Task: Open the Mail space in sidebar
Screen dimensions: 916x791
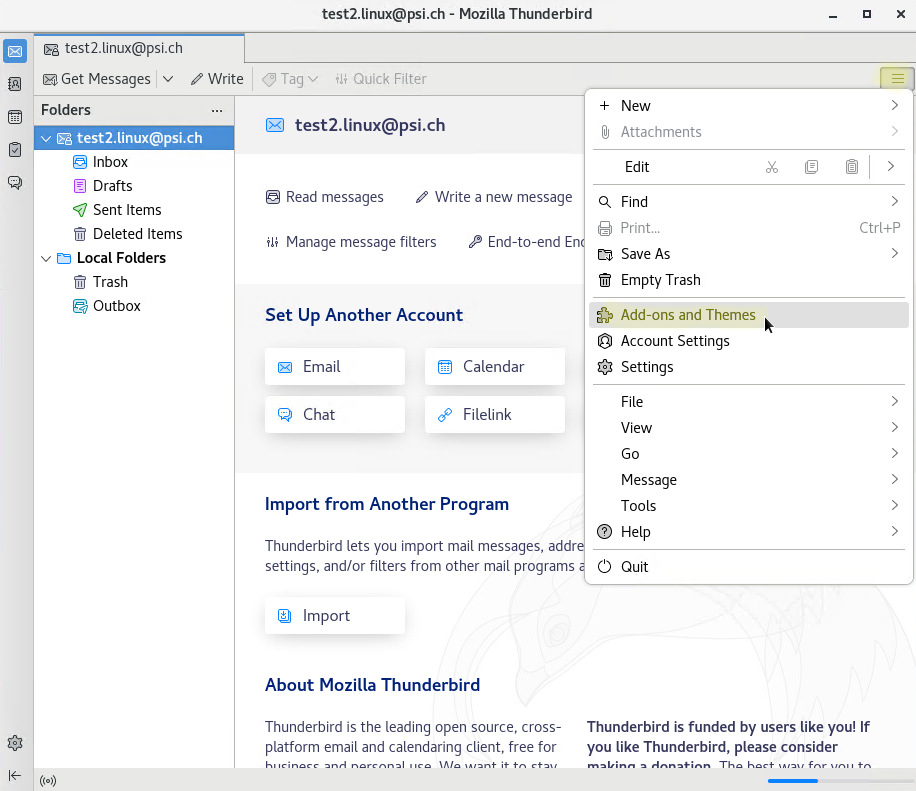Action: pyautogui.click(x=15, y=51)
